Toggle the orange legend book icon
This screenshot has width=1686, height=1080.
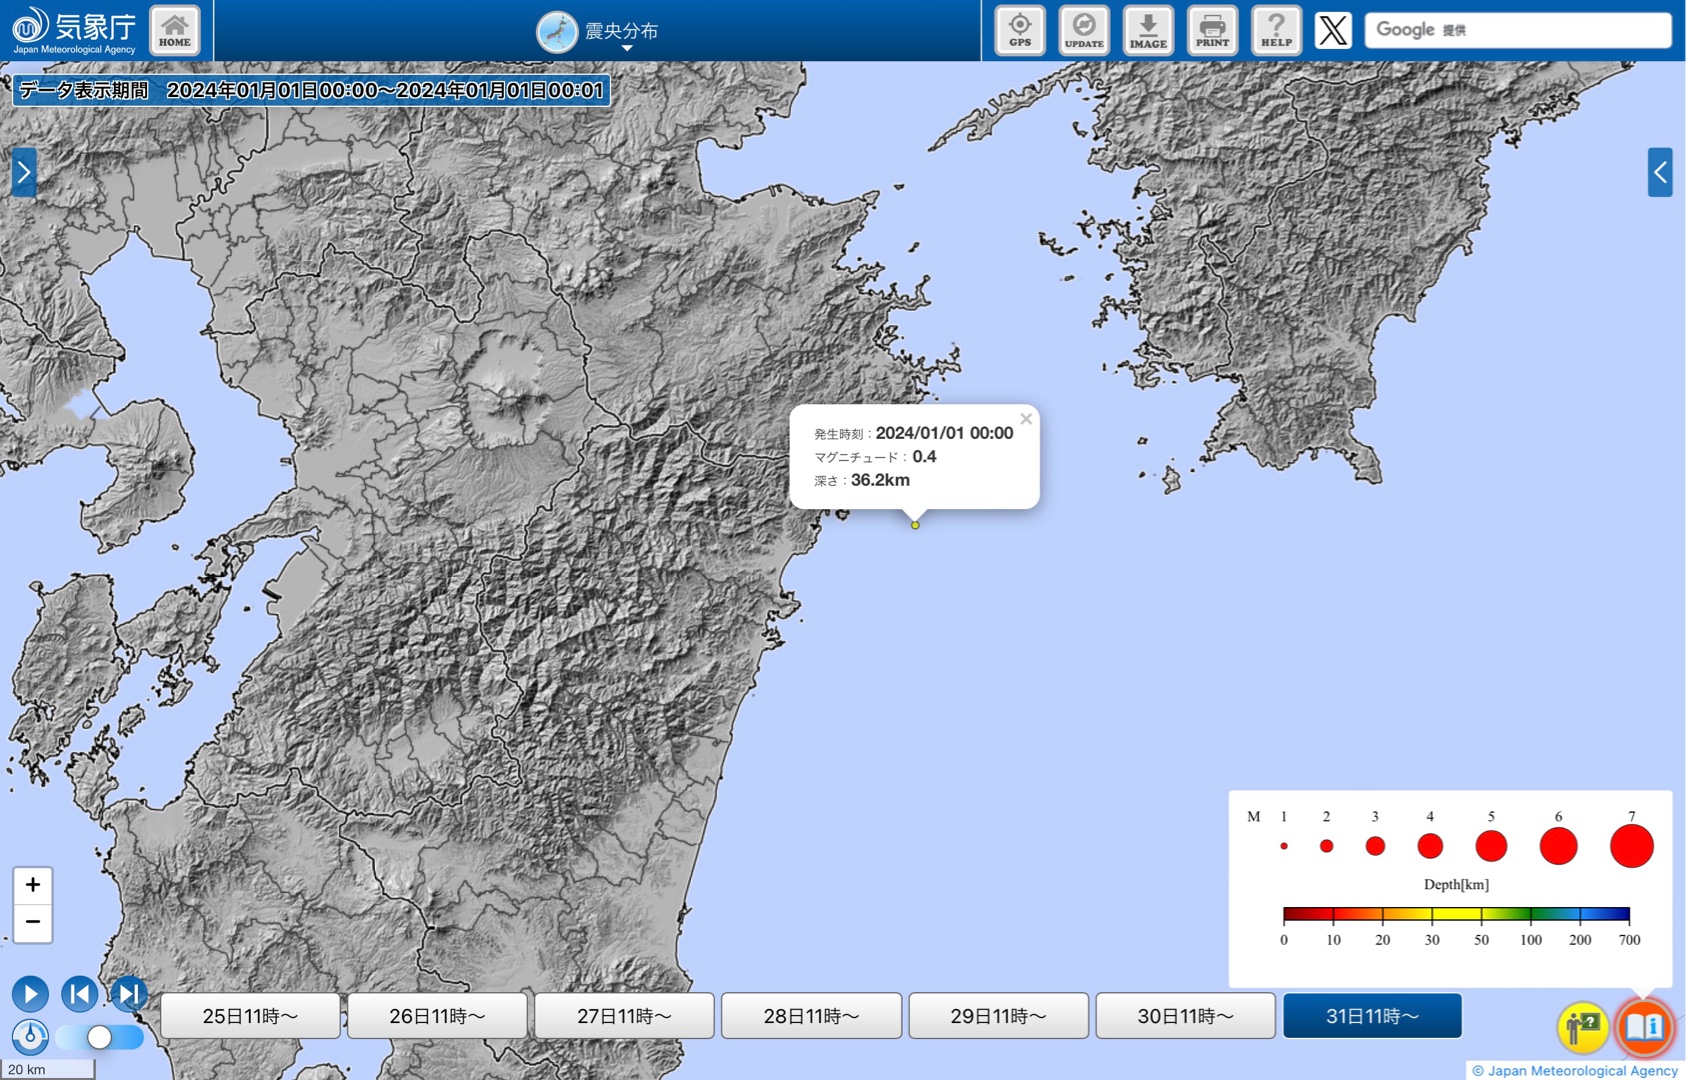1643,1026
